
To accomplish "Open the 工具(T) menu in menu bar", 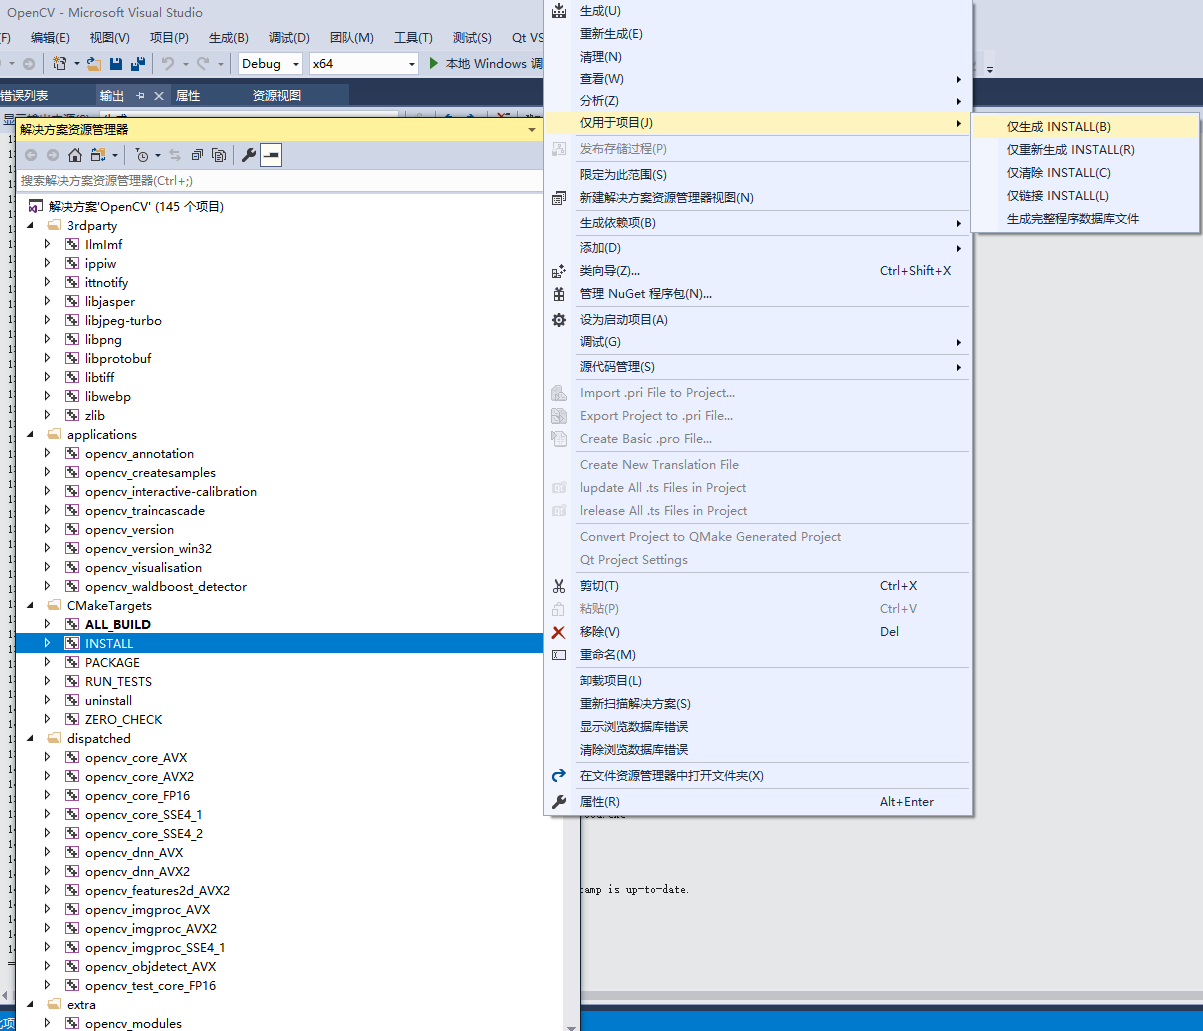I will coord(413,38).
